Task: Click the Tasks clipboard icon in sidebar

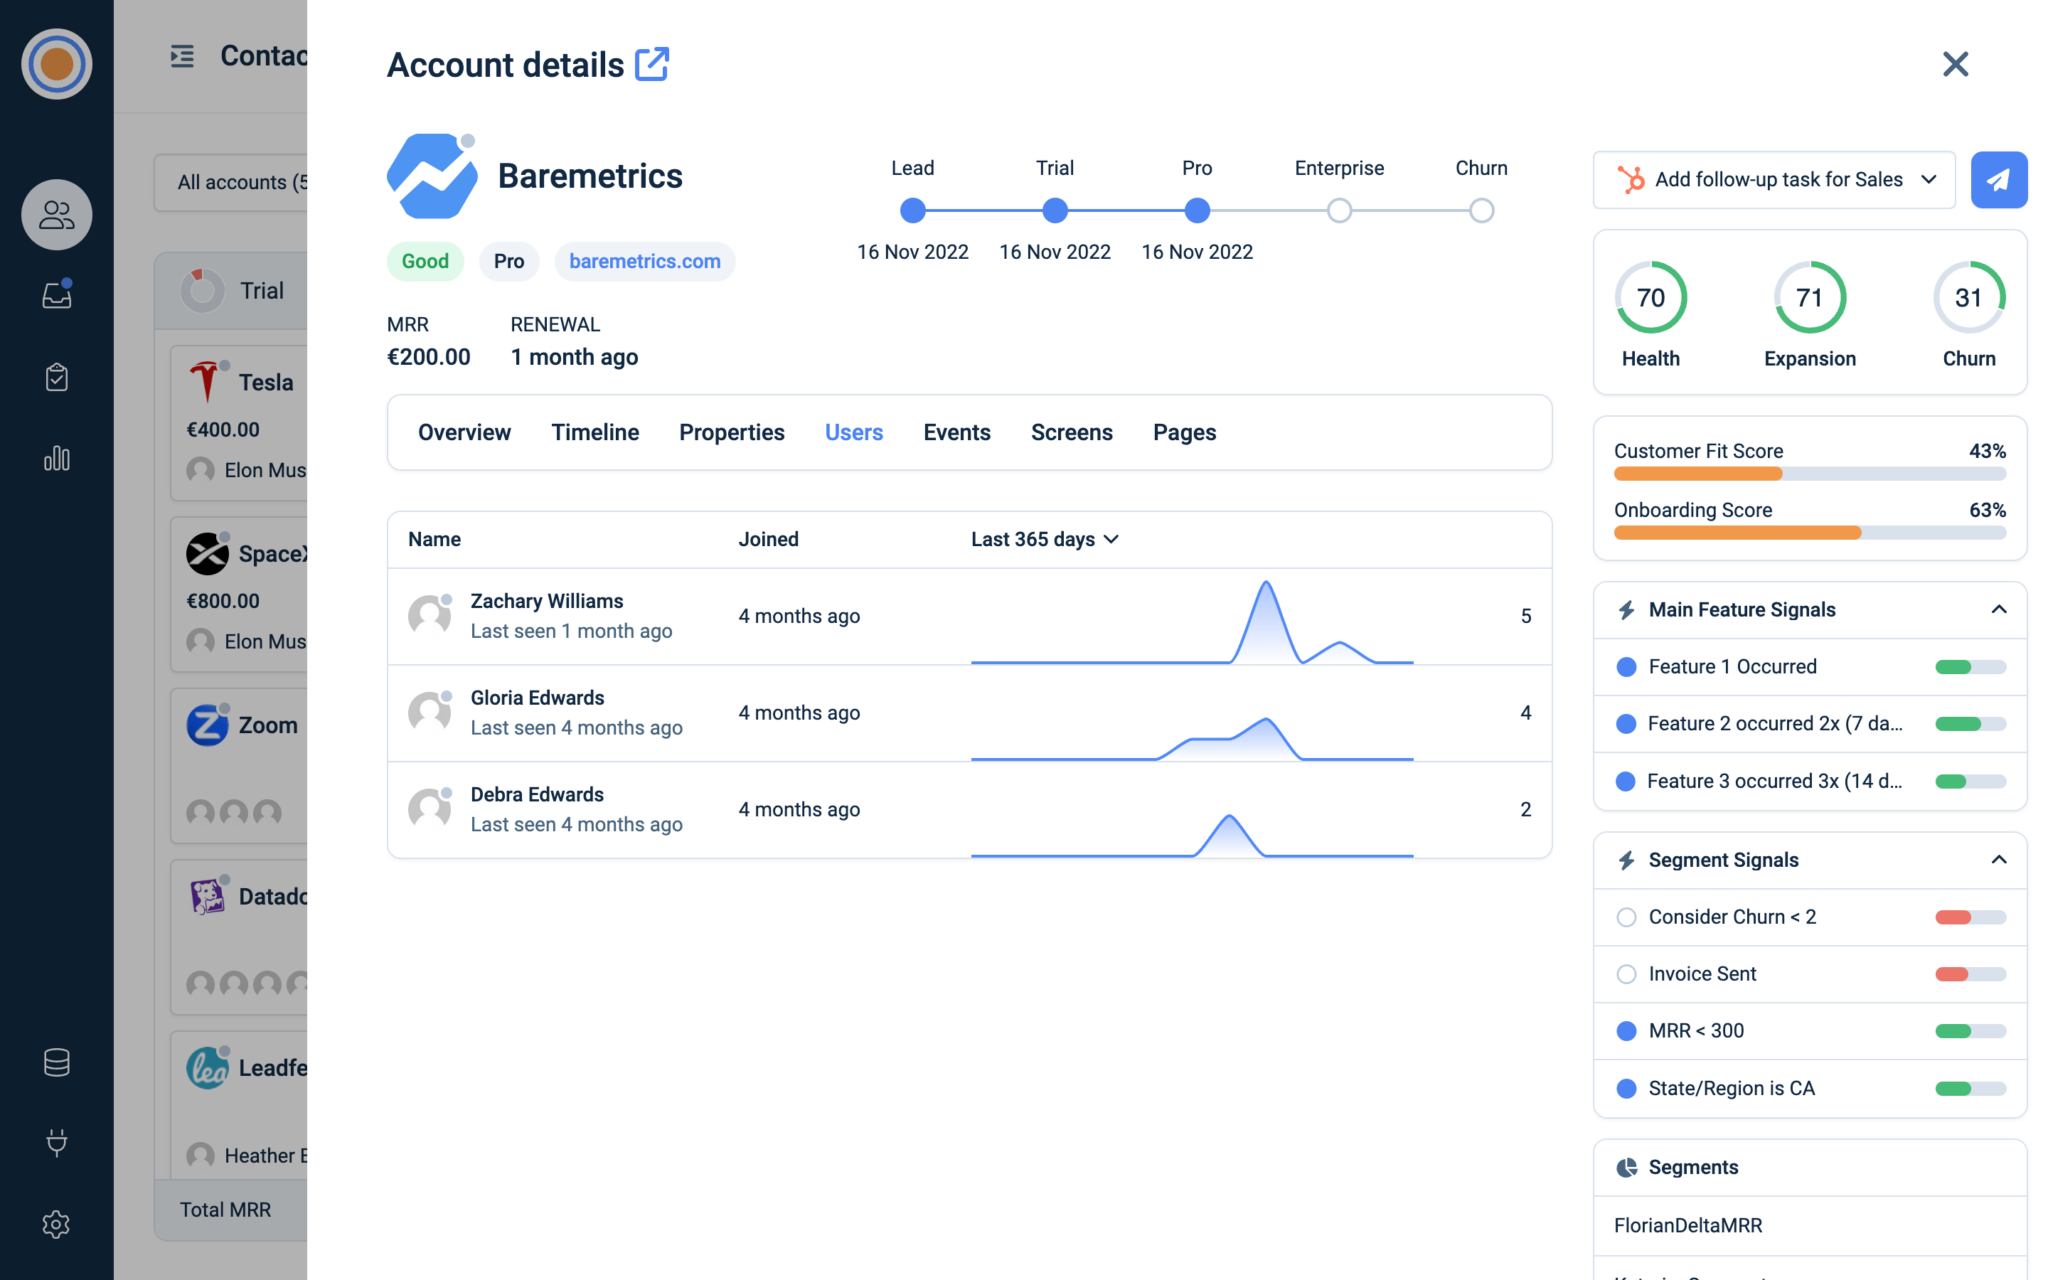Action: 56,376
